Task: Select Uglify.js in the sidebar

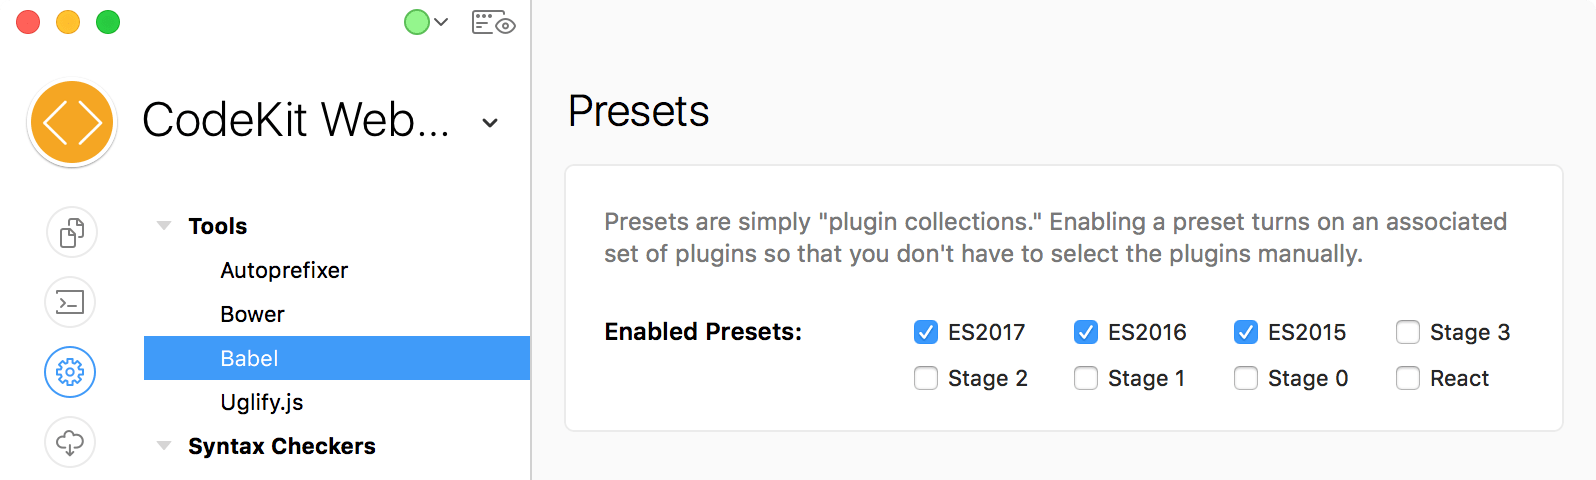Action: pos(262,402)
